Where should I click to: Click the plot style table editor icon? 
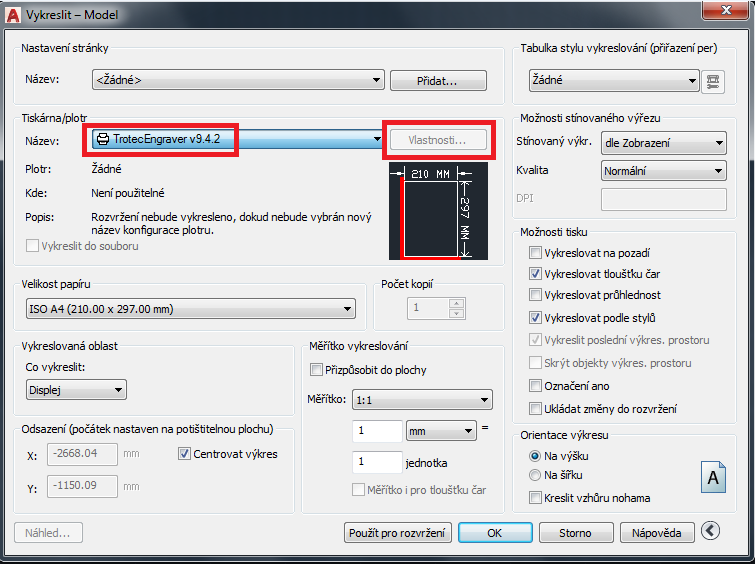pyautogui.click(x=713, y=80)
